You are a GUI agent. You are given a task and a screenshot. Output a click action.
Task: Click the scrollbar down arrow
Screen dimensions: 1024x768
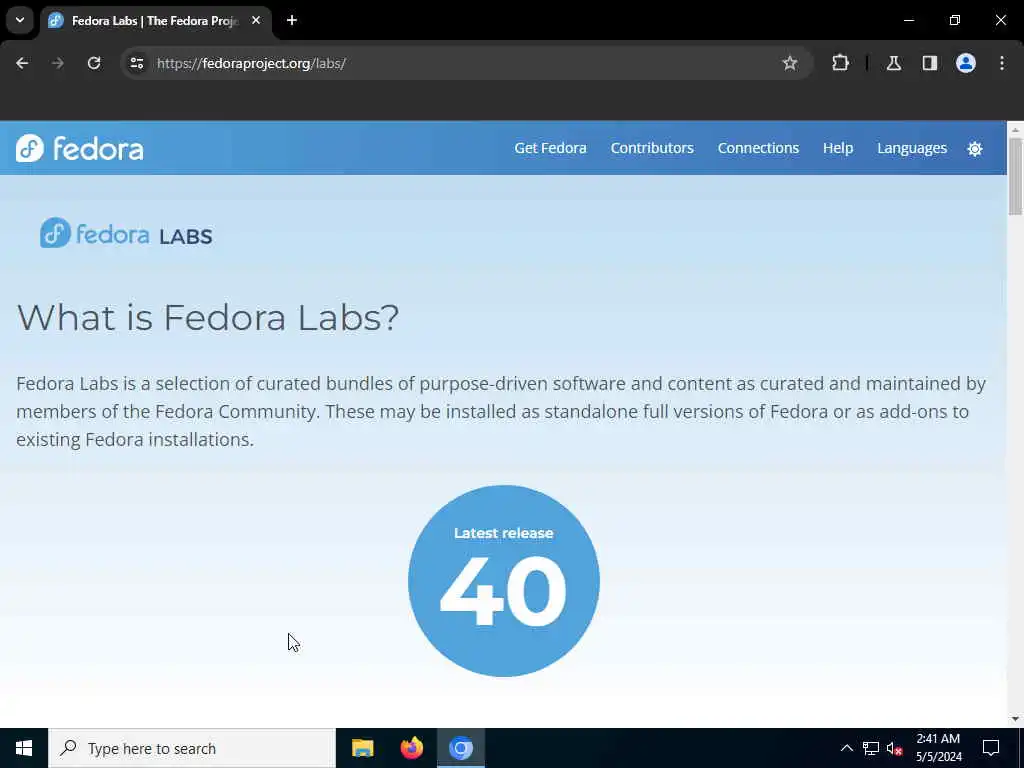click(x=1015, y=719)
